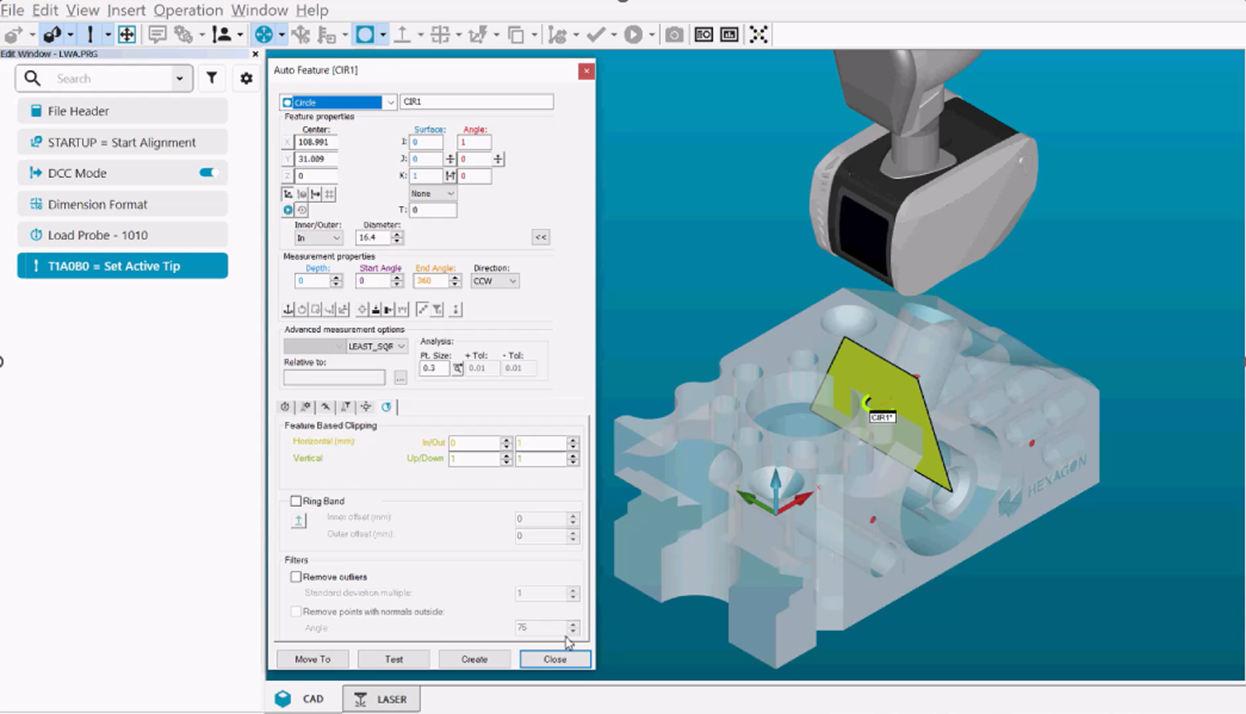Open the Circle feature type dropdown

(x=389, y=102)
